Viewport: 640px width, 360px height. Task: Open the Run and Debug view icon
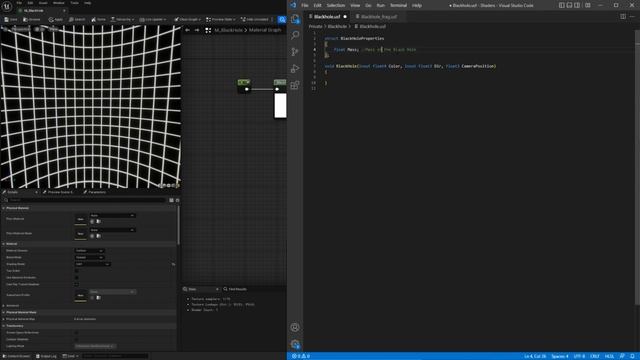point(295,69)
